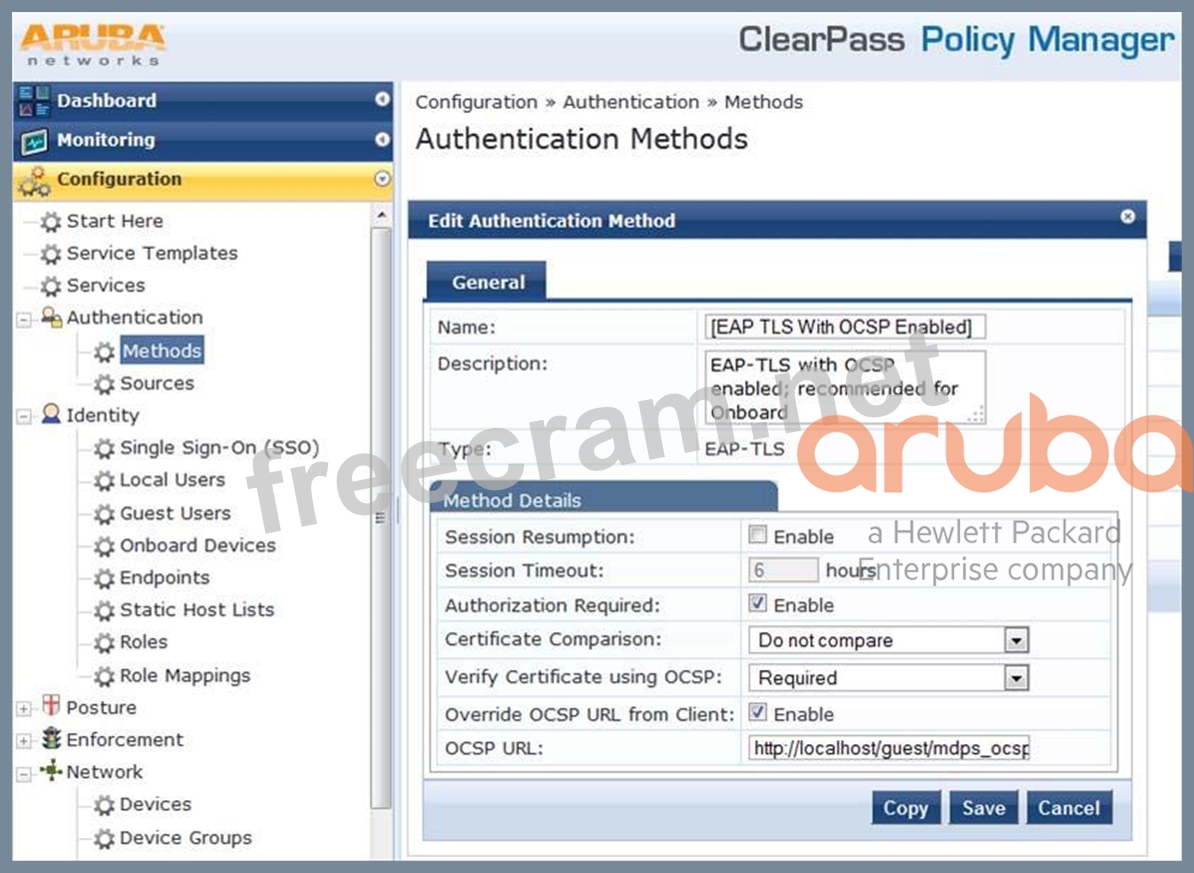Click the Posture shield icon
The image size is (1194, 873).
(x=51, y=705)
